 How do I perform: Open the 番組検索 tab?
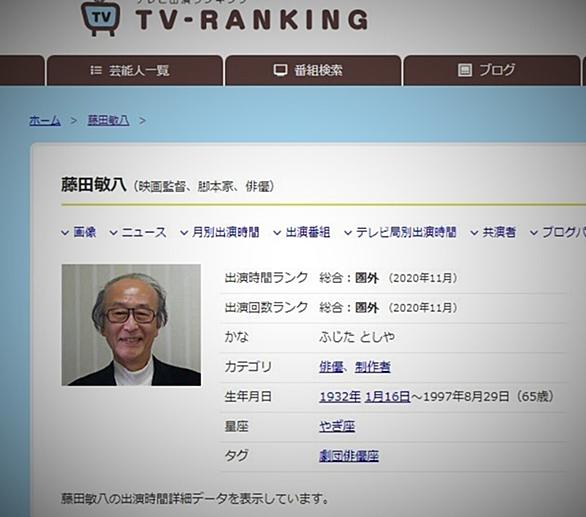[313, 70]
